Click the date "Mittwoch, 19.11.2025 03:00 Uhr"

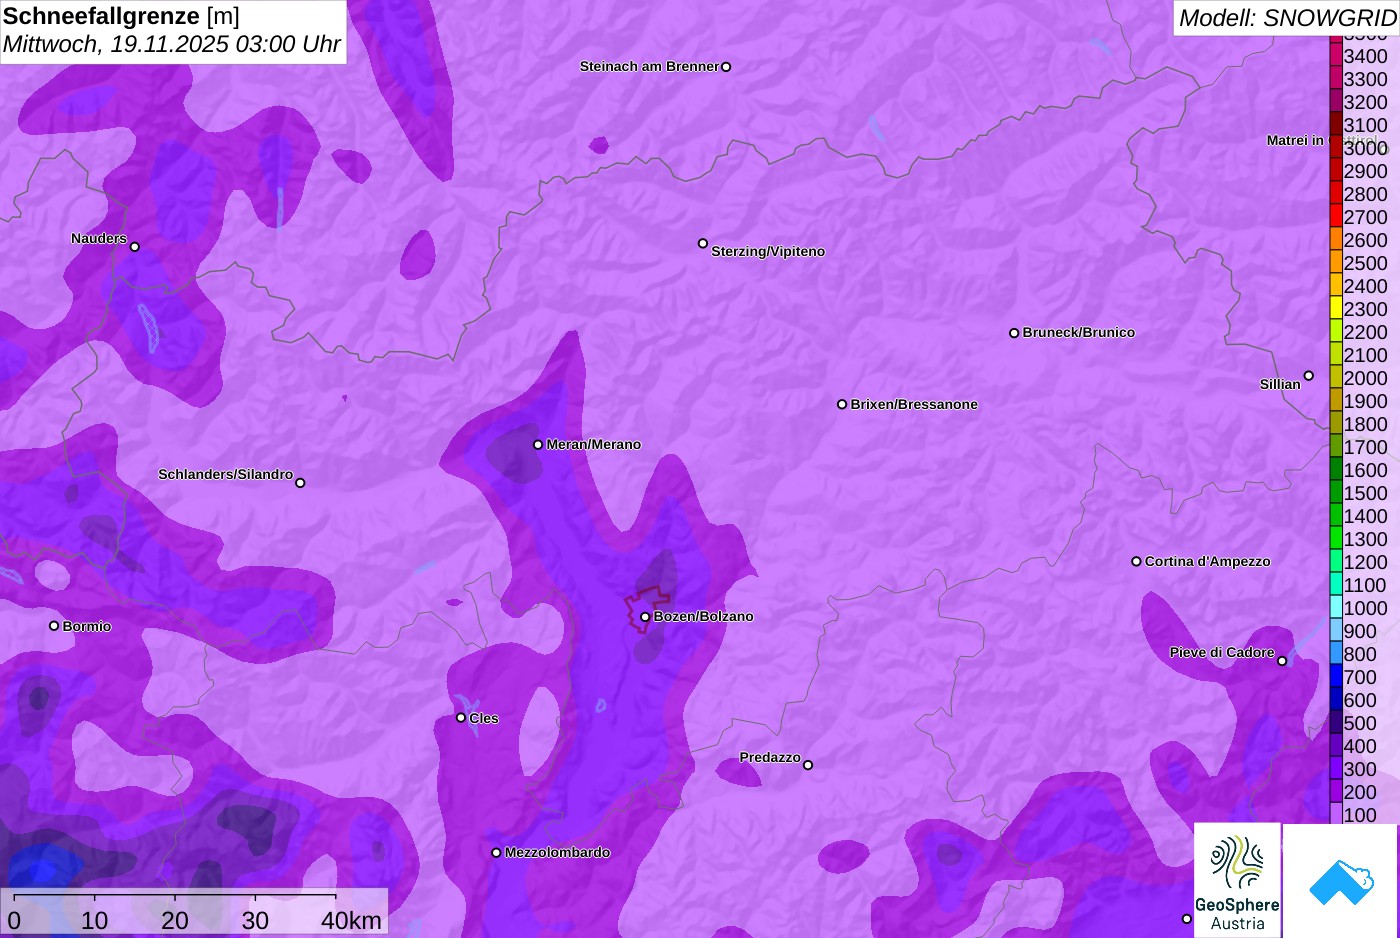[172, 45]
